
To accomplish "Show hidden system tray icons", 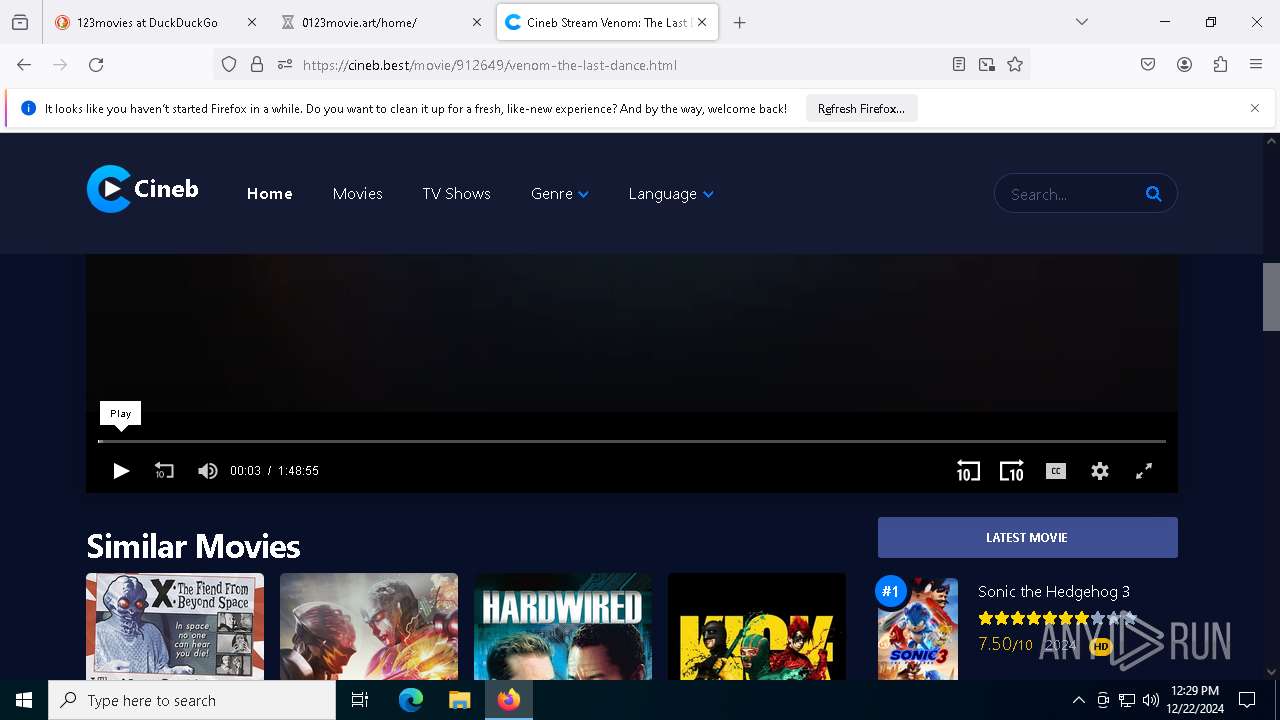I will [1078, 700].
